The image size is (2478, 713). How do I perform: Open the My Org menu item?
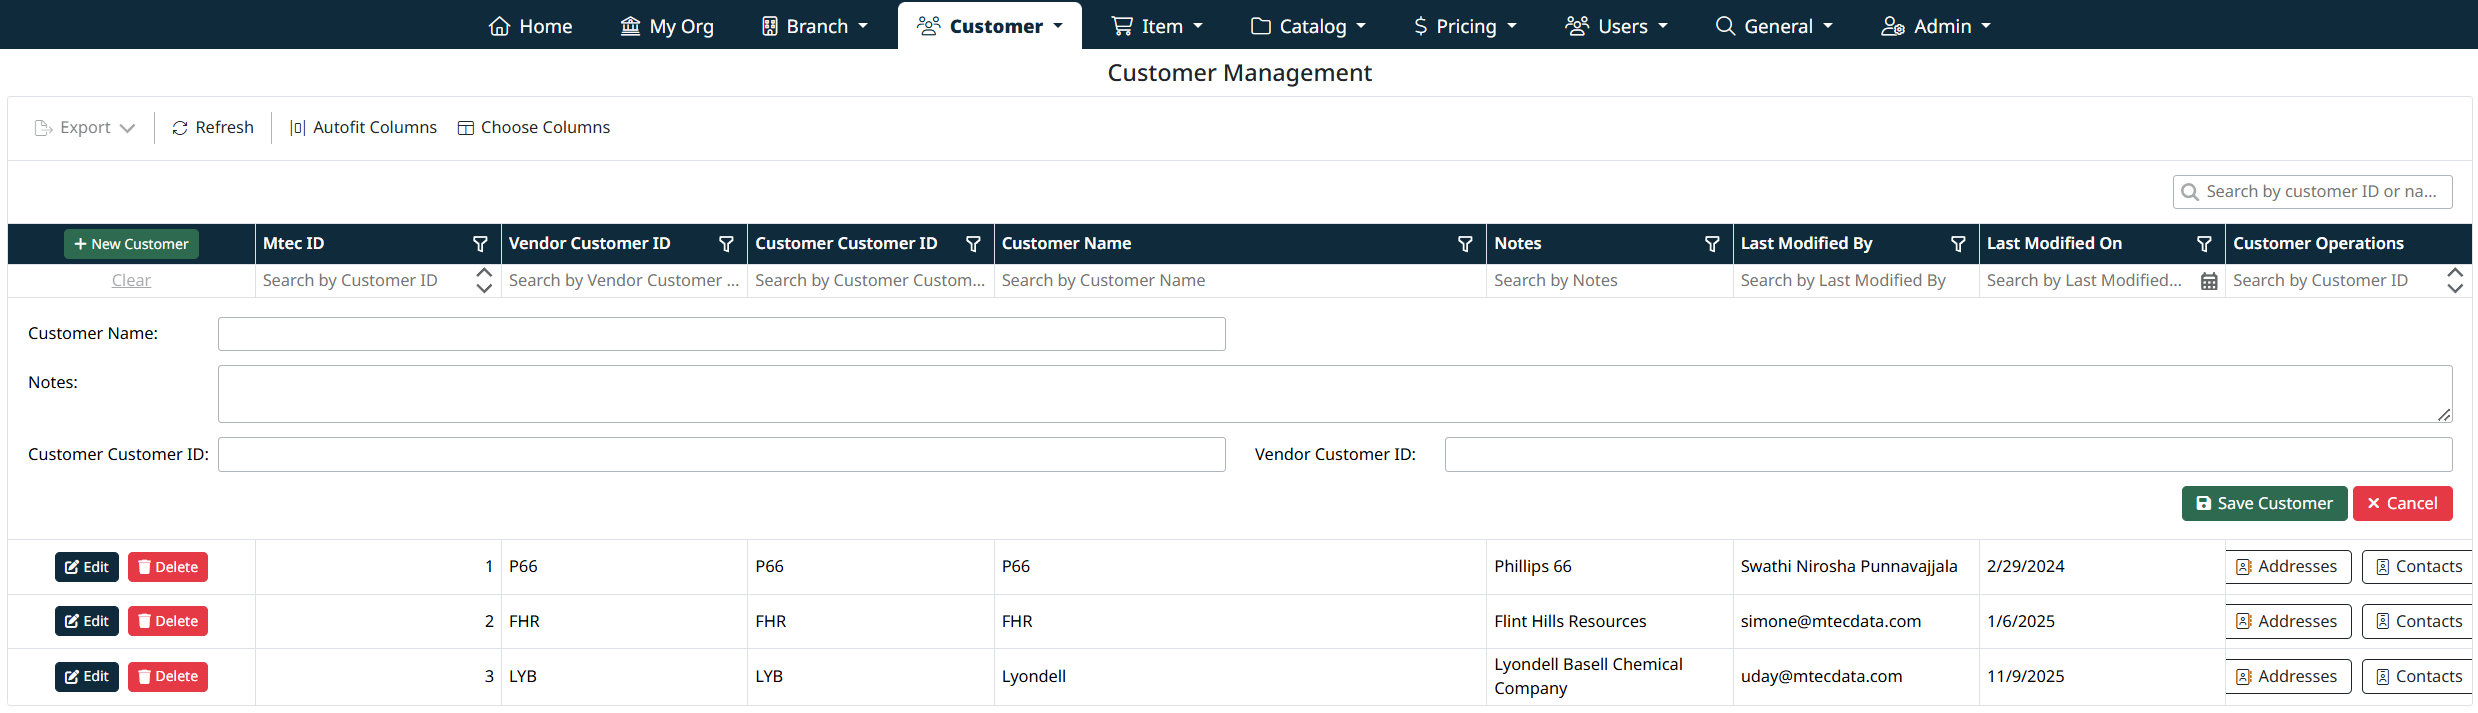[667, 26]
